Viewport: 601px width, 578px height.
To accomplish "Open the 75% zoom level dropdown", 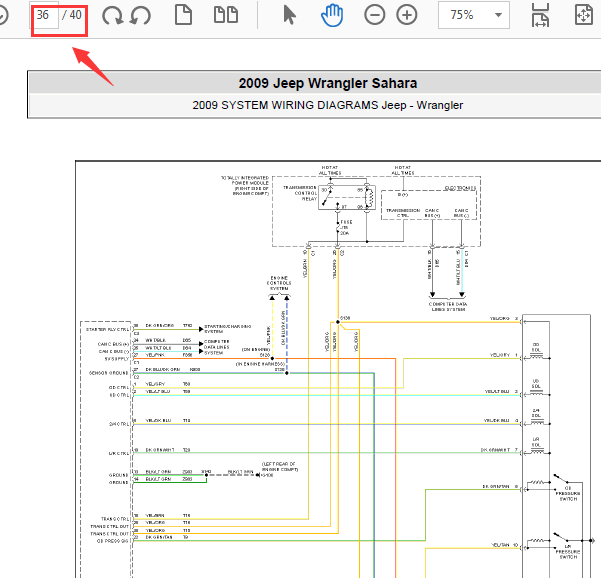I will pos(474,15).
